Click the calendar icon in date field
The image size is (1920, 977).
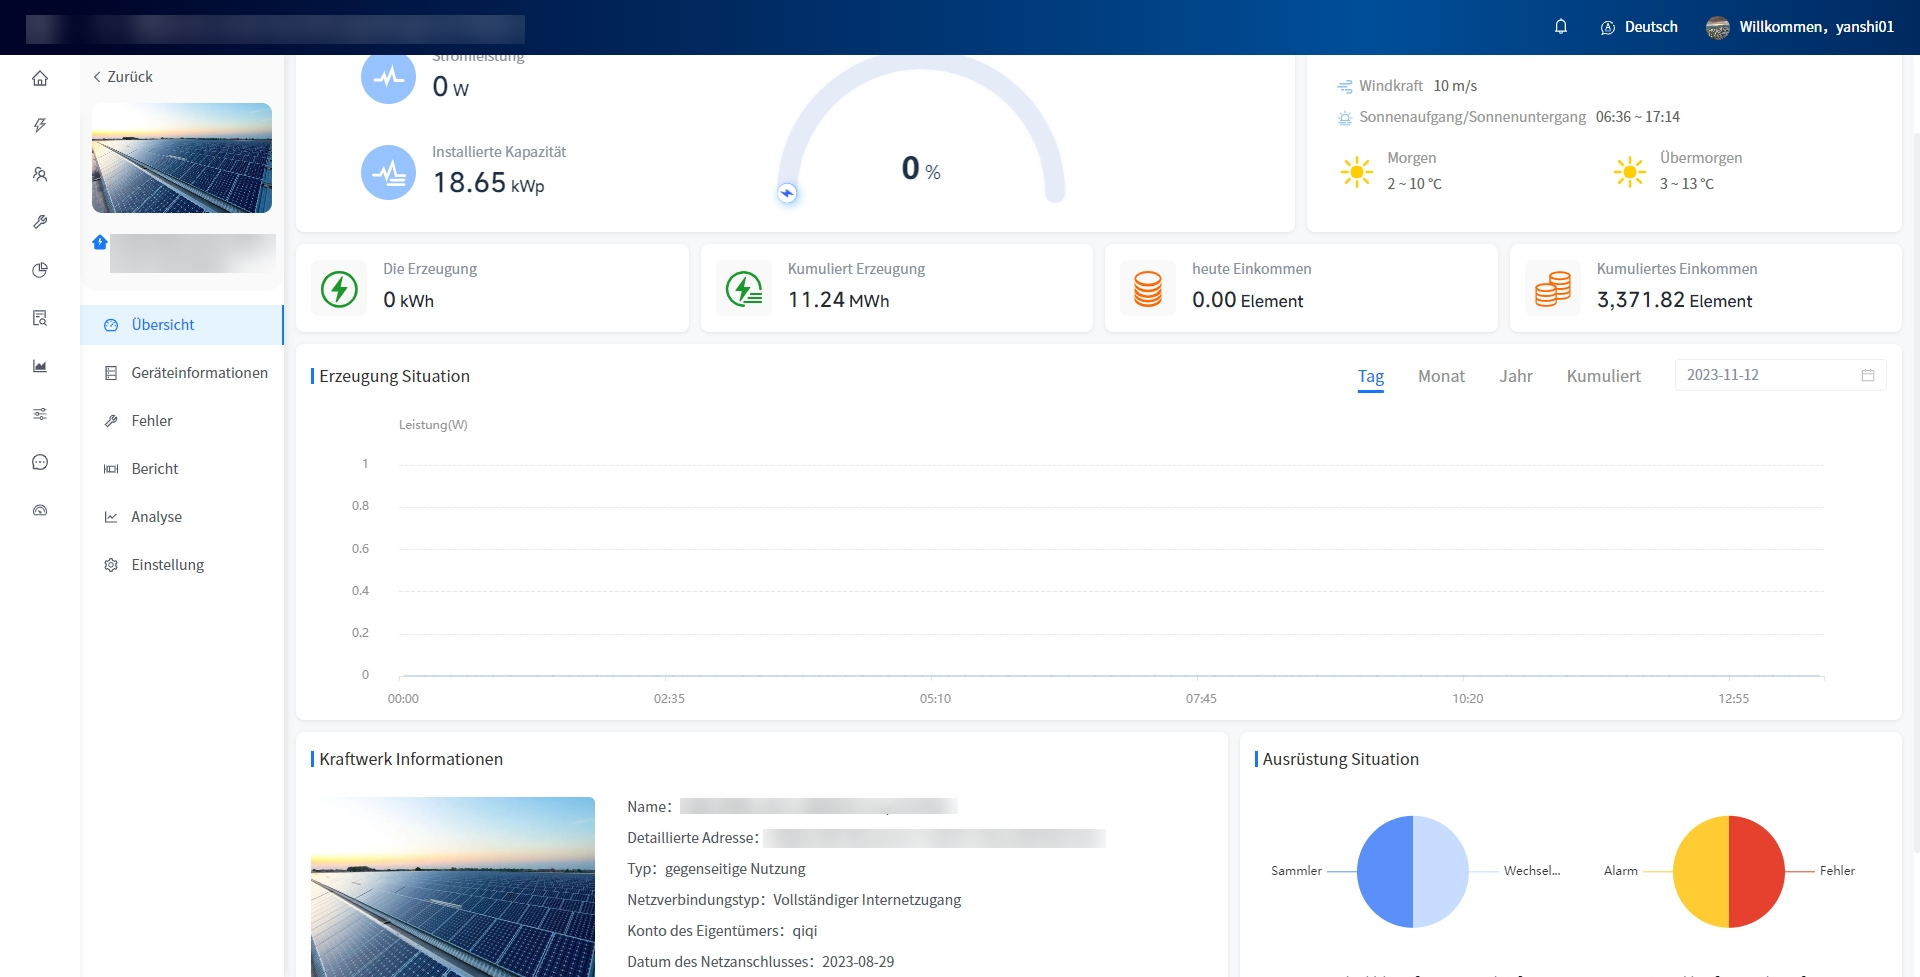(x=1867, y=375)
